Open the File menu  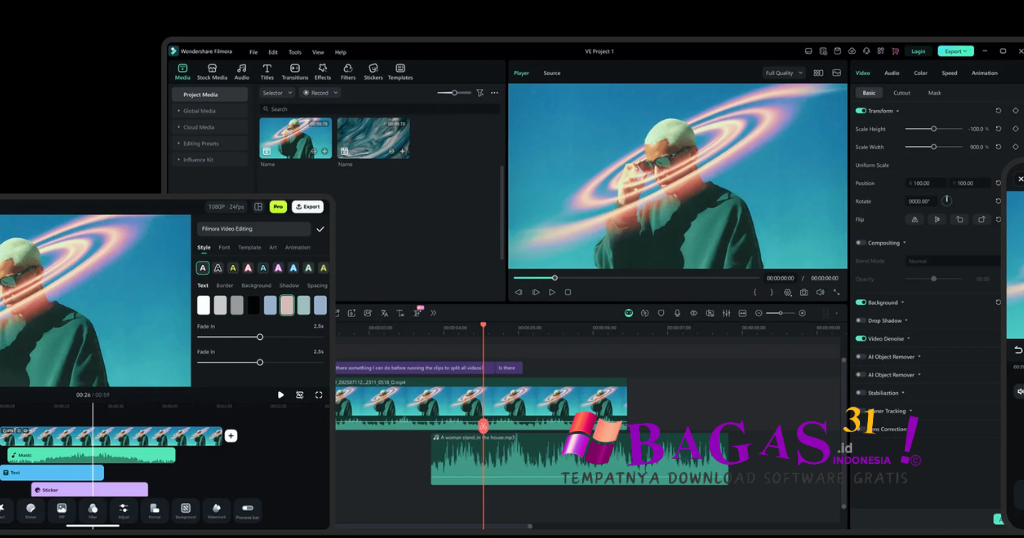click(253, 52)
